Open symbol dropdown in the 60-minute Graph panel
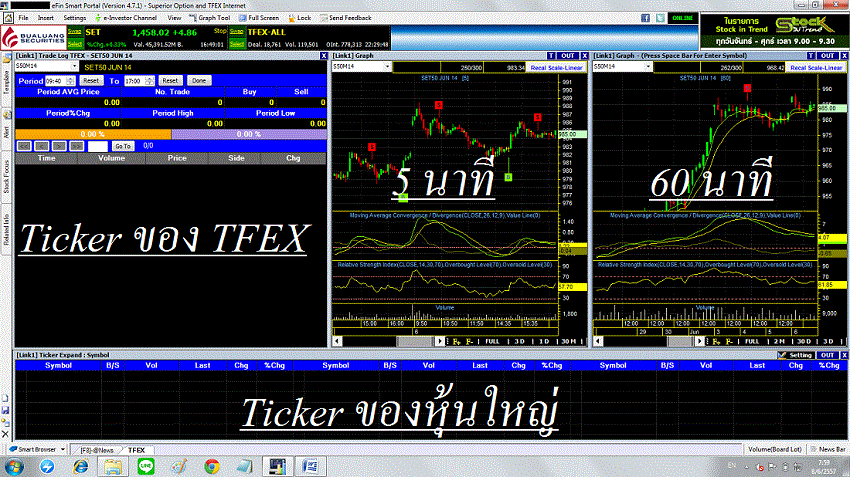The height and width of the screenshot is (477, 850). [647, 67]
